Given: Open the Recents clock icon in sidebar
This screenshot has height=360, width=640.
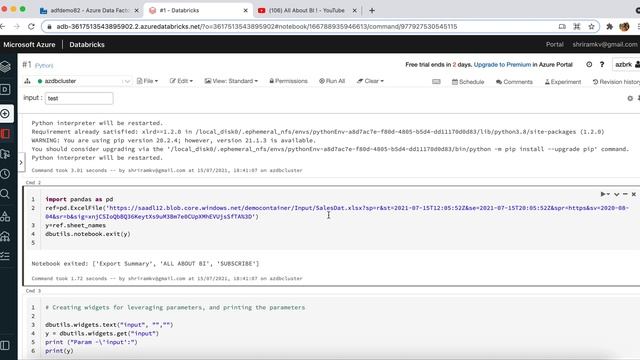Looking at the screenshot, I should click(5, 174).
